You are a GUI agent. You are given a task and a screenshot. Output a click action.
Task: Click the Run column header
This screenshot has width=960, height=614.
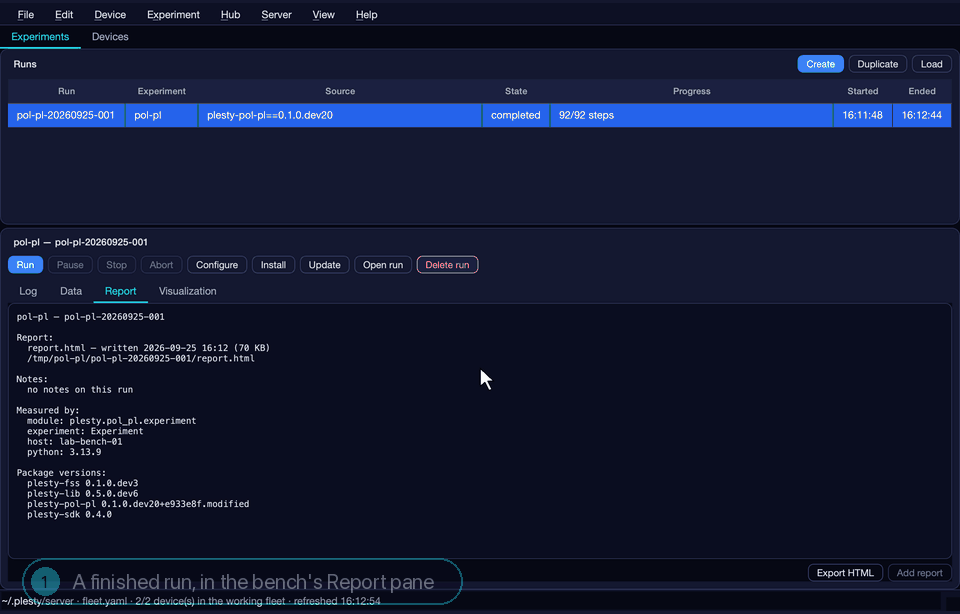pos(66,91)
